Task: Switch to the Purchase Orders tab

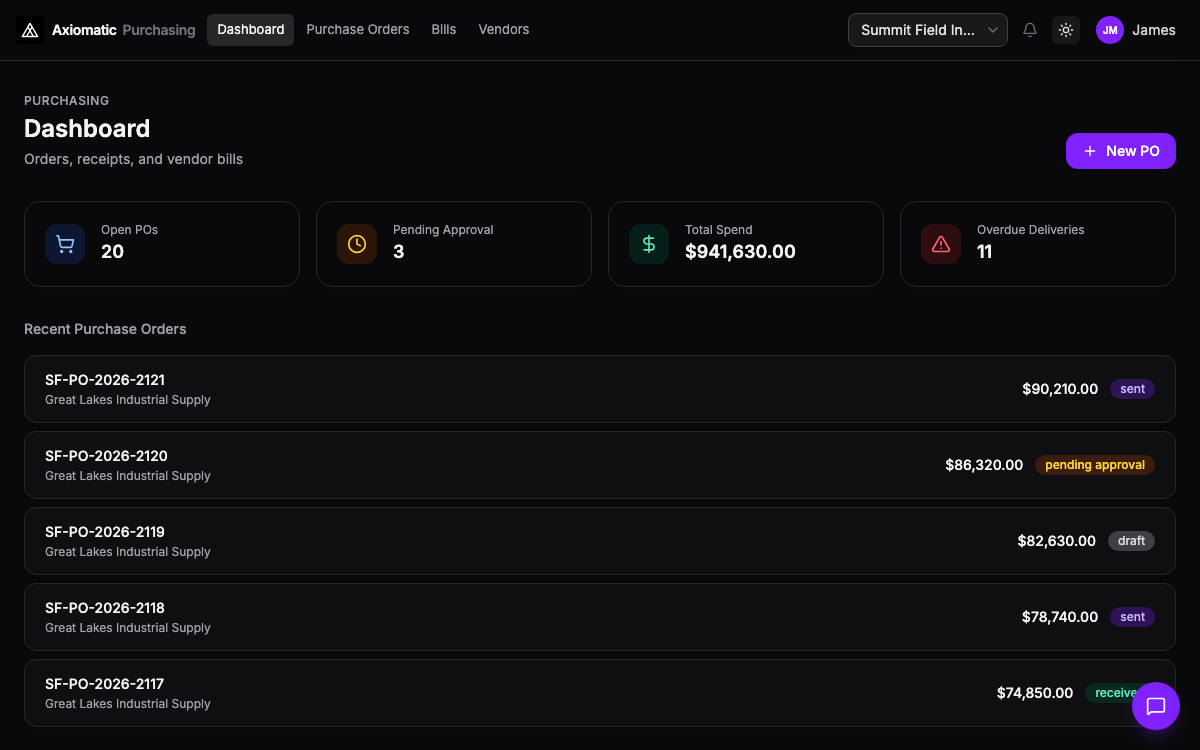Action: pyautogui.click(x=357, y=29)
